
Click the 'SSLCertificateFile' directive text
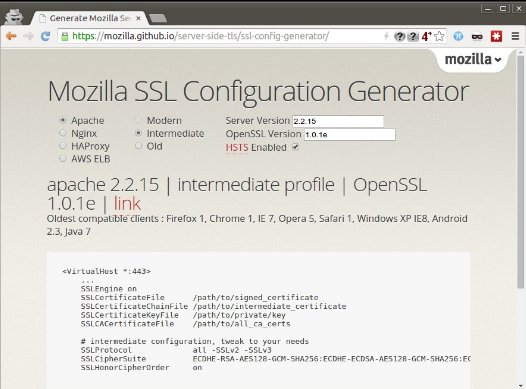click(122, 297)
